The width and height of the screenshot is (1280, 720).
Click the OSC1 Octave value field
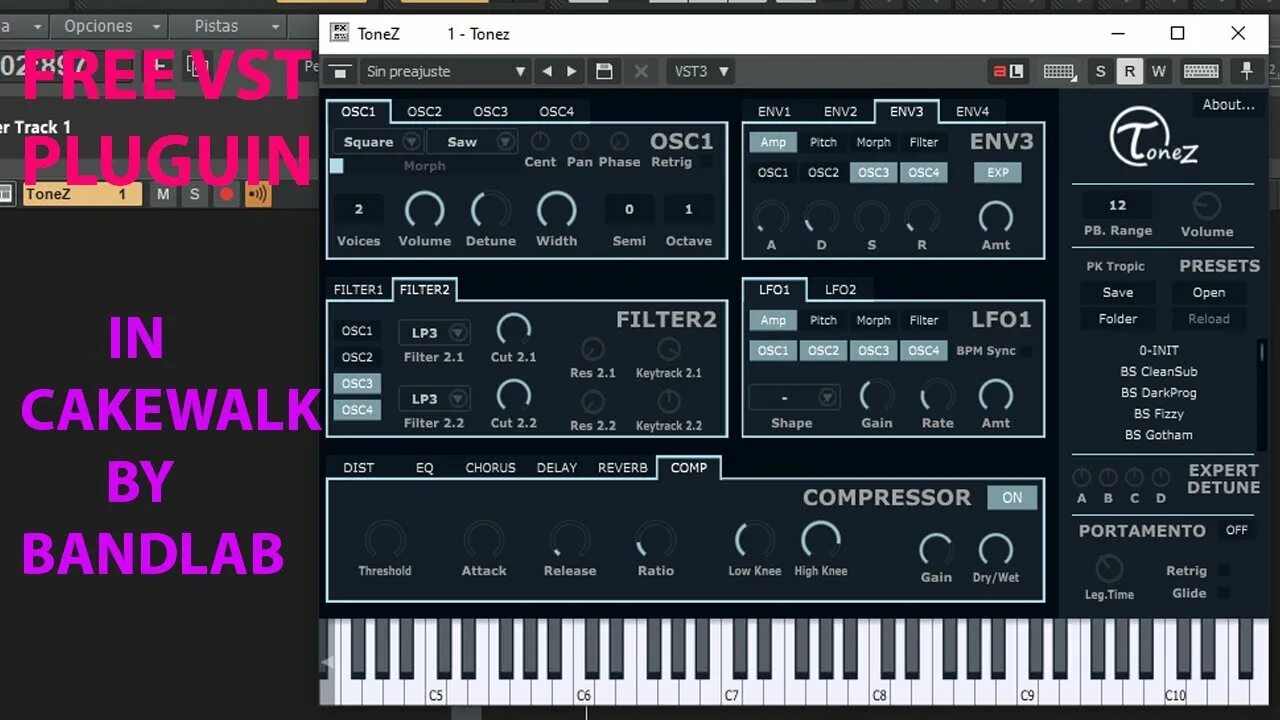[688, 210]
